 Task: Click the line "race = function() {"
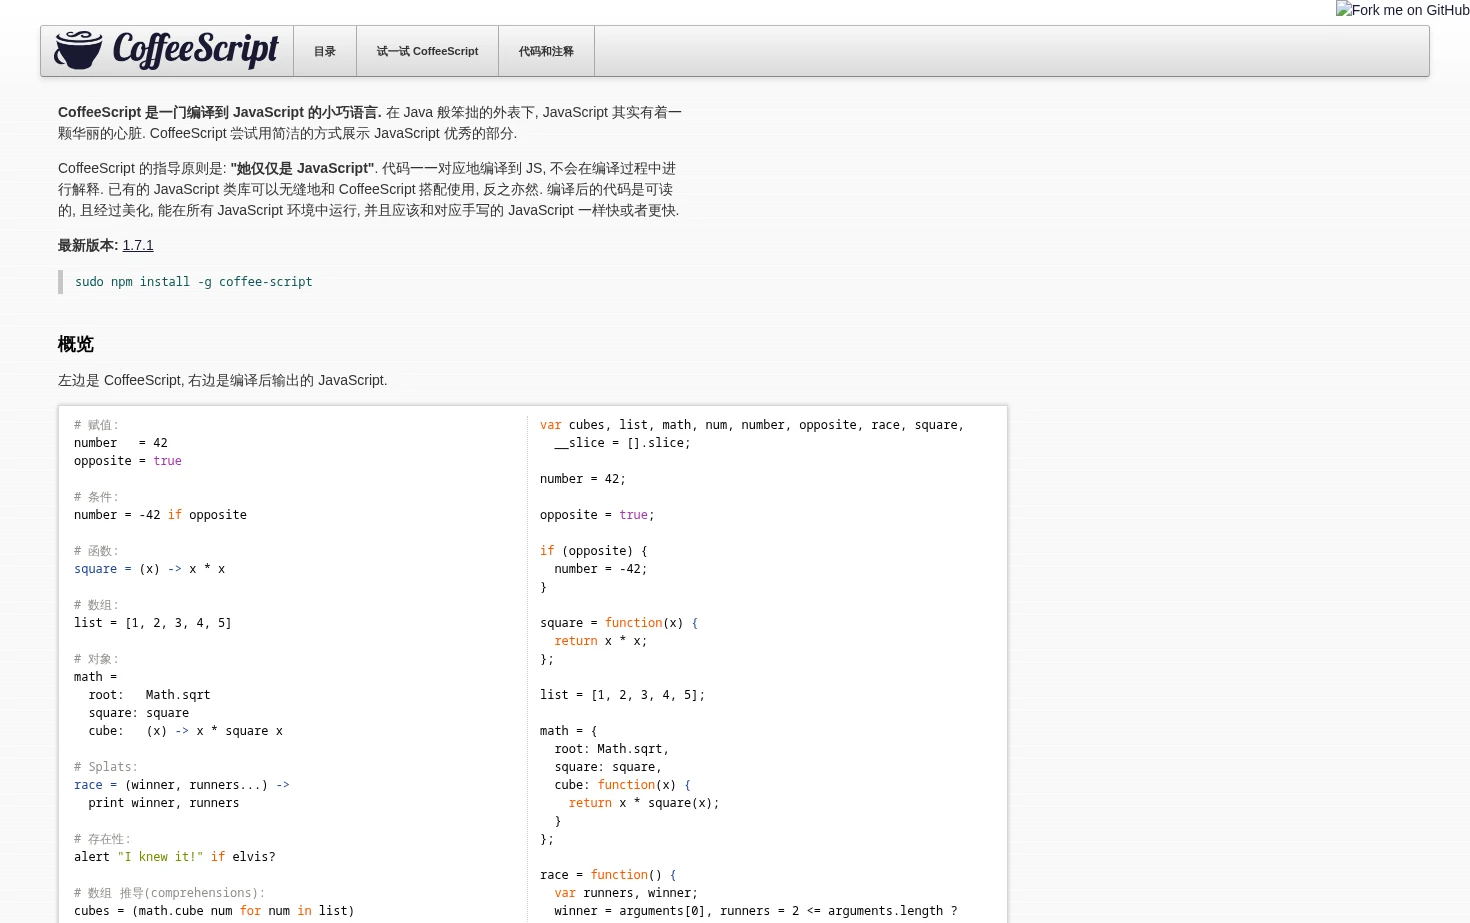coord(608,875)
